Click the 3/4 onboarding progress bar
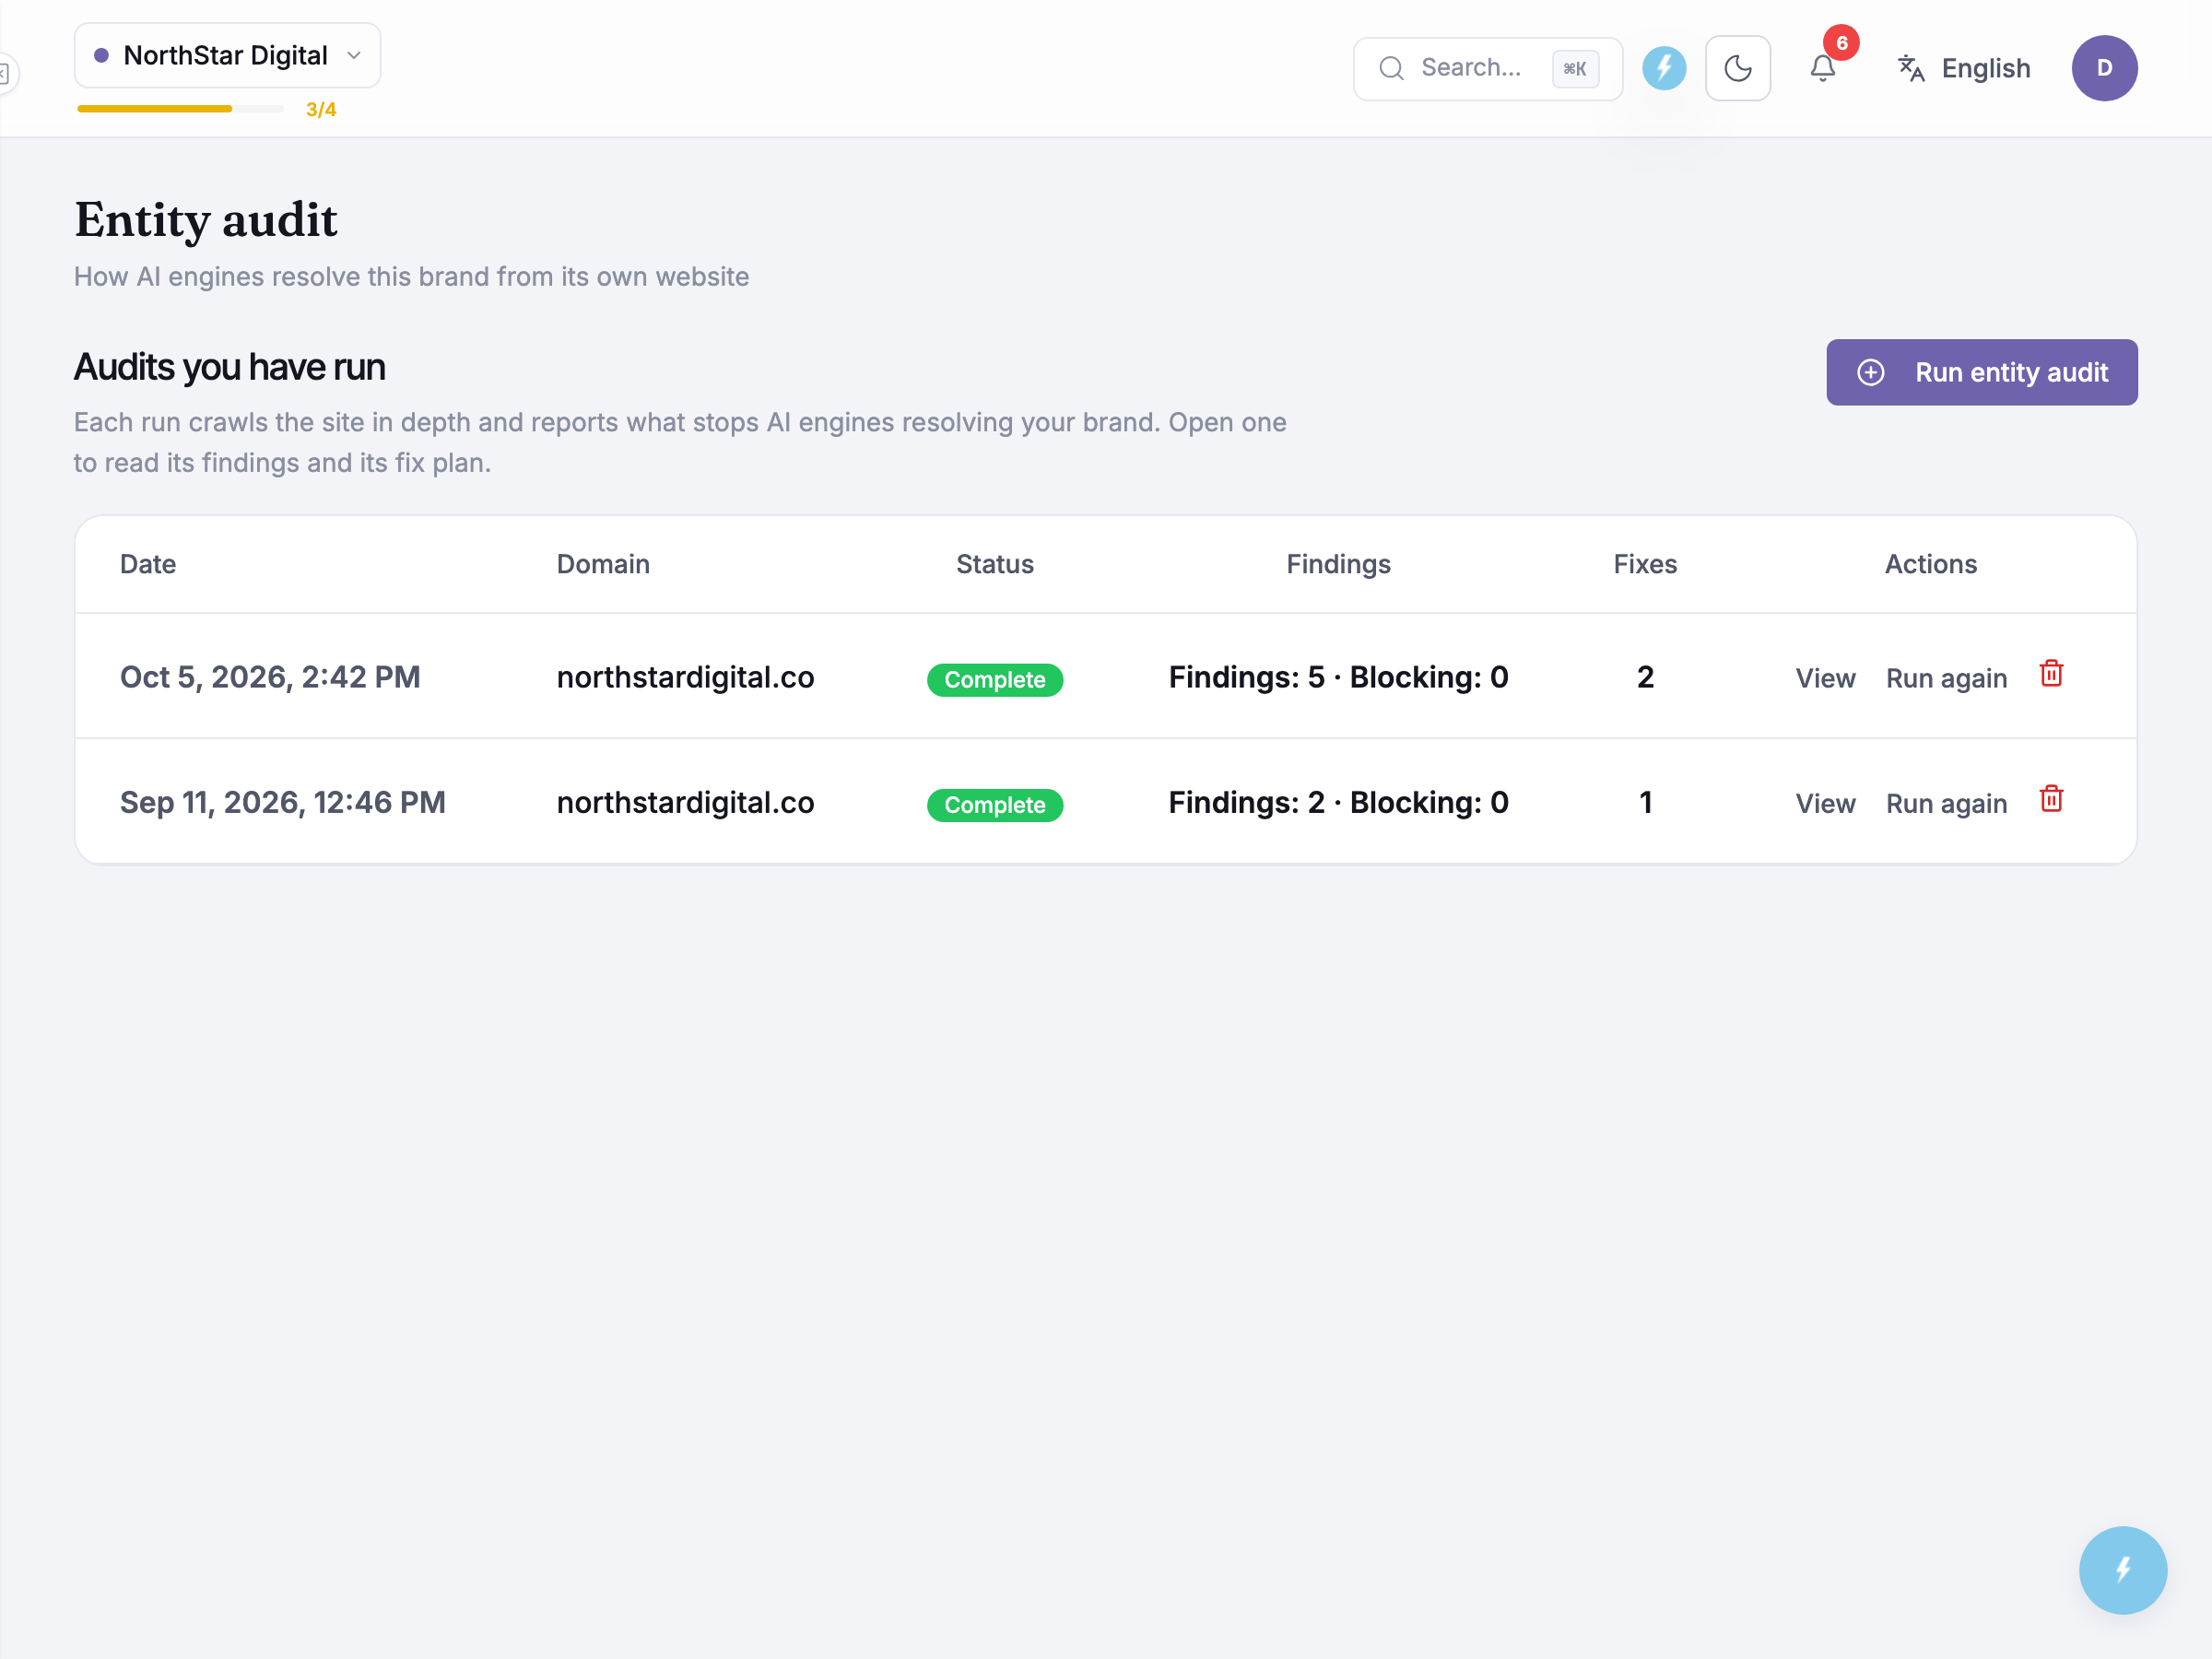Image resolution: width=2212 pixels, height=1659 pixels. point(181,109)
